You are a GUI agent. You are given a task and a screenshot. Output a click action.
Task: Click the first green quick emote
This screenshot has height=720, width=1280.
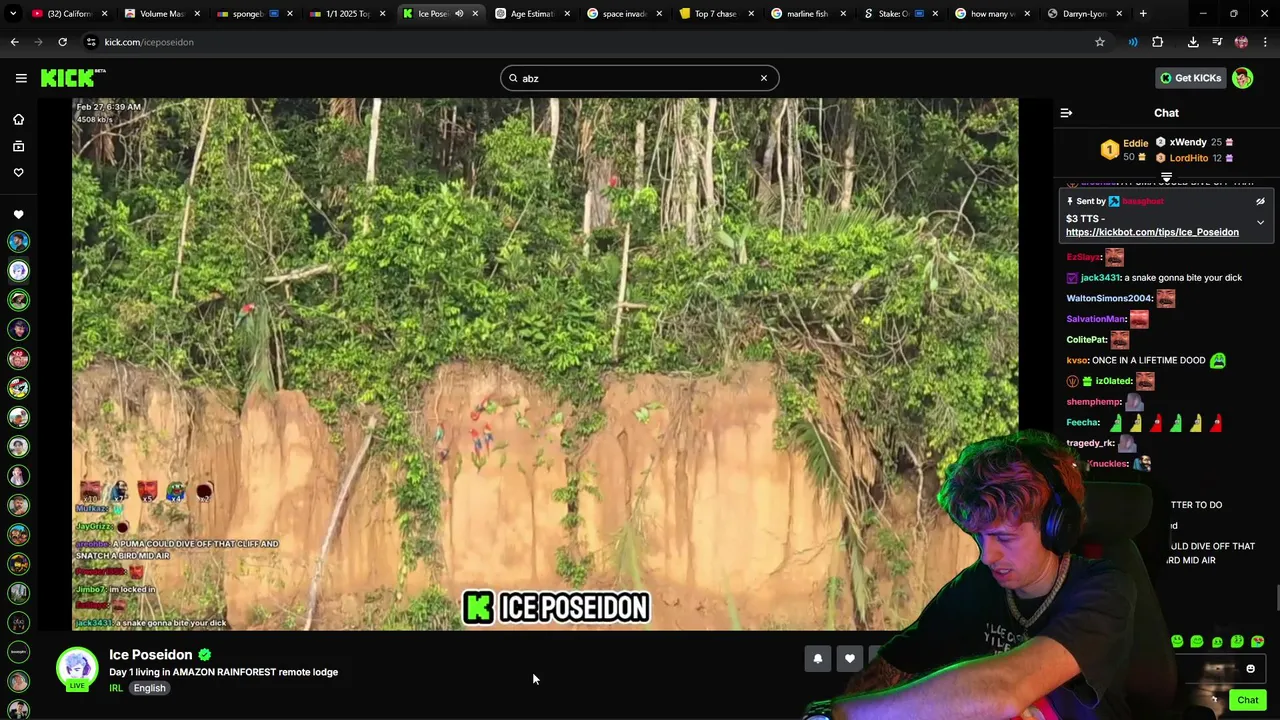click(1177, 641)
